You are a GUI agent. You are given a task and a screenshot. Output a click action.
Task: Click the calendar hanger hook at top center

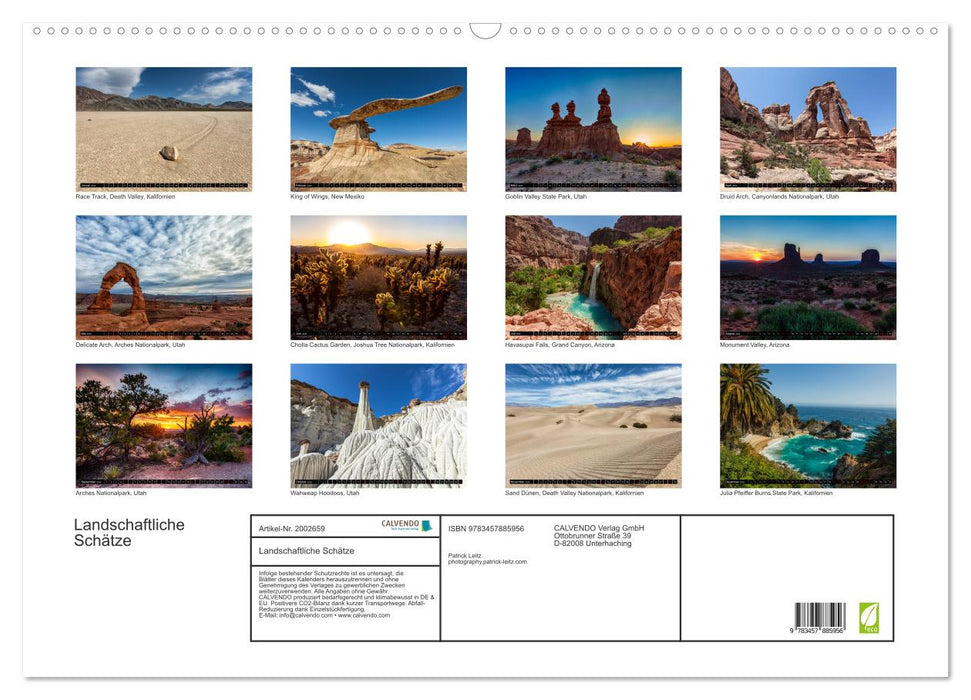click(x=485, y=31)
